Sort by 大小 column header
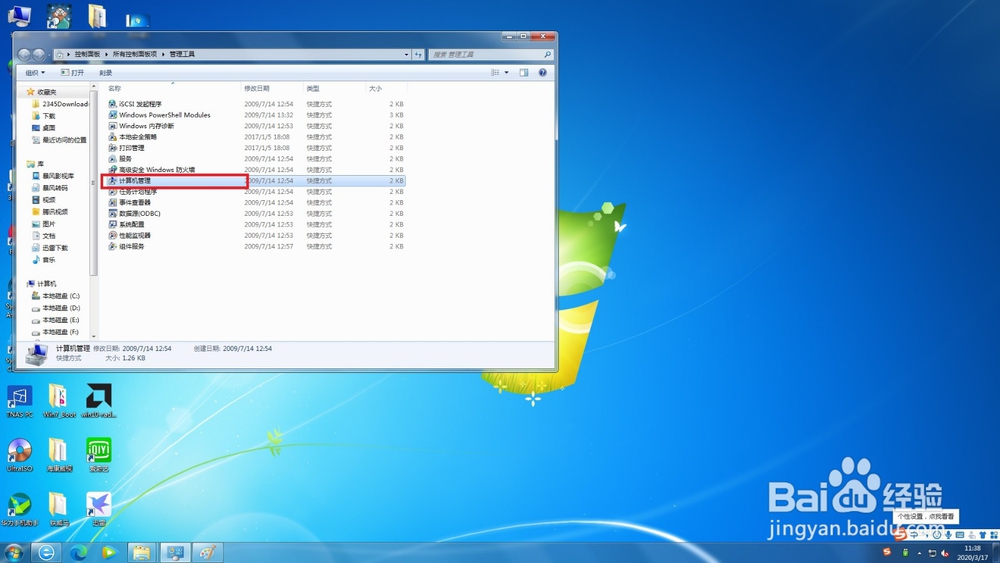 click(x=386, y=88)
